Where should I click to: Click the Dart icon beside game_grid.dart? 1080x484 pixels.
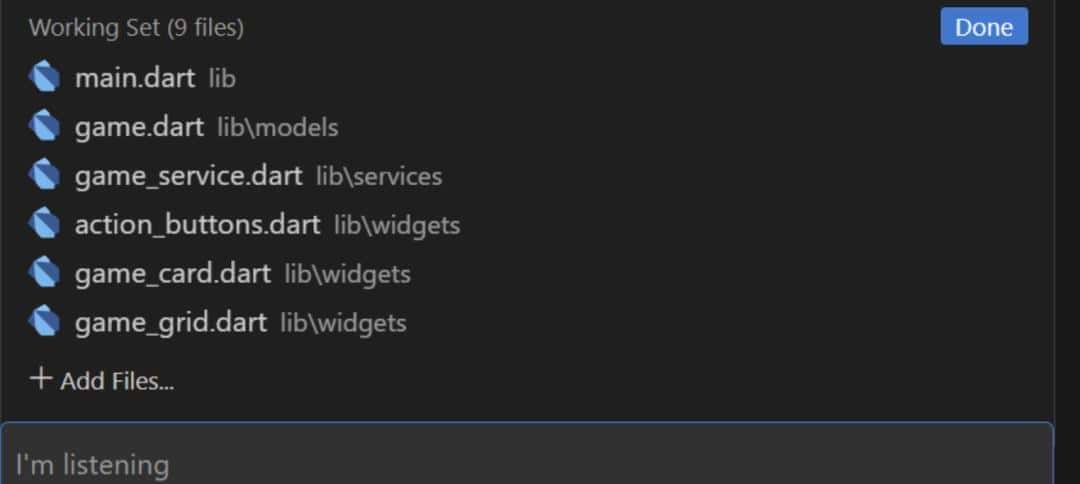[x=44, y=322]
